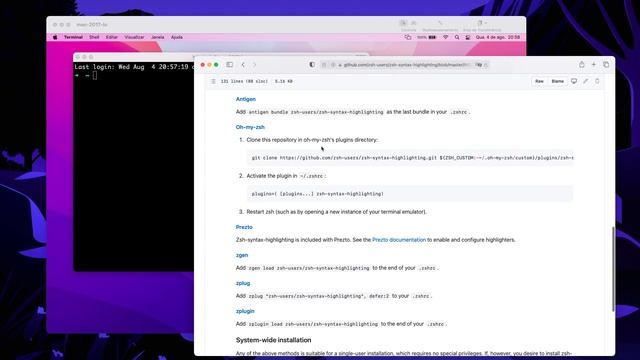This screenshot has width=640, height=360.
Task: Open the zplugin heading link
Action: coord(245,311)
